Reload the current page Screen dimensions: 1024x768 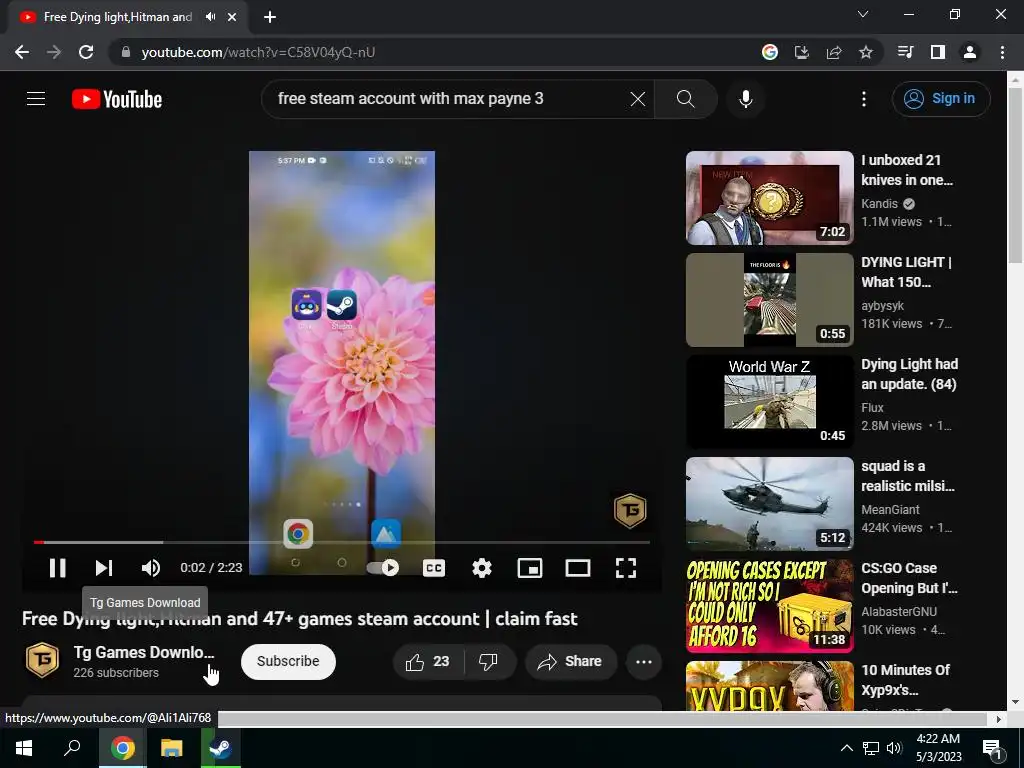(86, 52)
